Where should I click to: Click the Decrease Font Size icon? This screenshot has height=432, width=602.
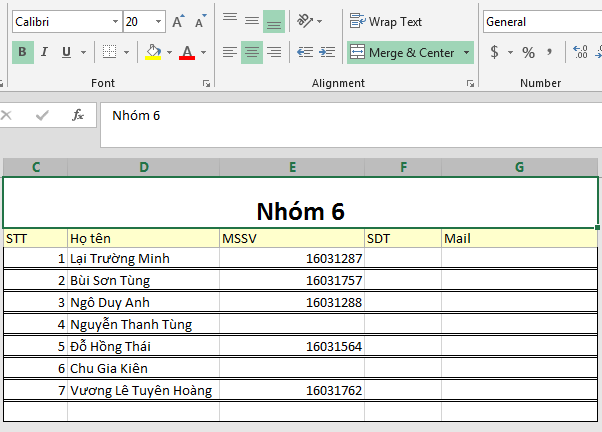tap(200, 22)
